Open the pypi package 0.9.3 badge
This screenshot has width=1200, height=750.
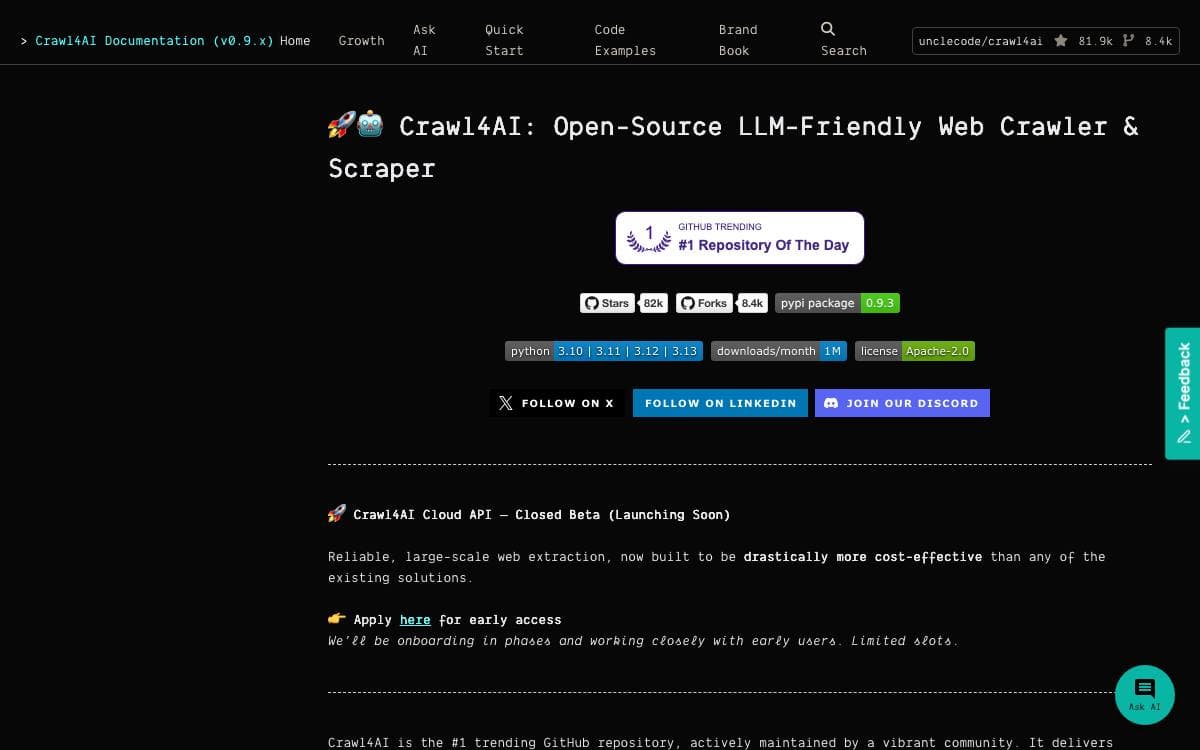pos(837,303)
